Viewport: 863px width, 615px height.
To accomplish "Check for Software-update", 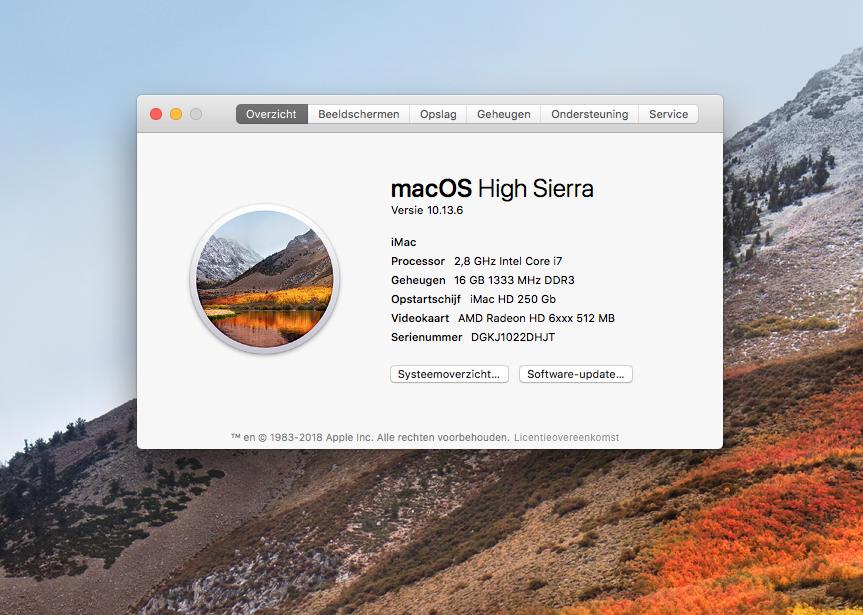I will click(576, 374).
